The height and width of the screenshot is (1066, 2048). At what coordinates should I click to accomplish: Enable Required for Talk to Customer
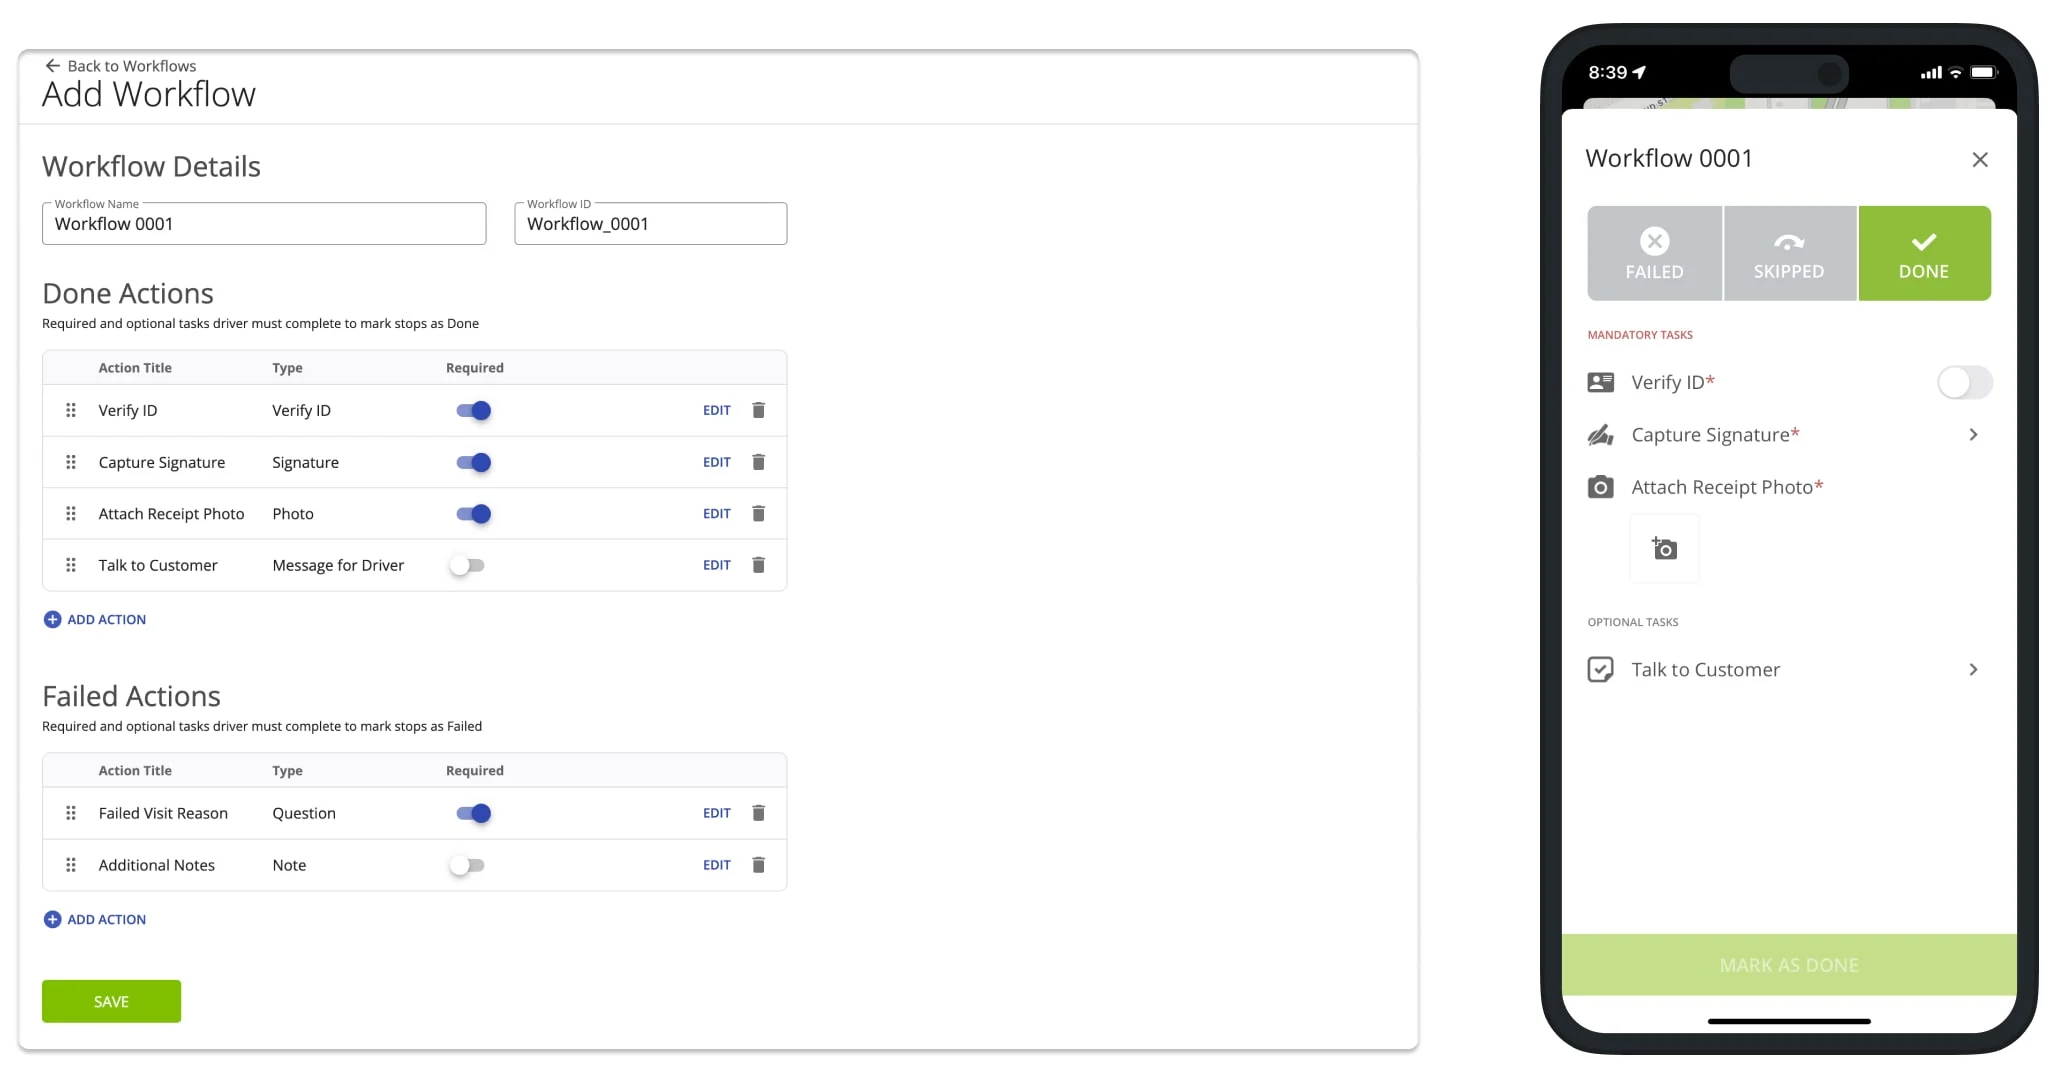point(467,565)
